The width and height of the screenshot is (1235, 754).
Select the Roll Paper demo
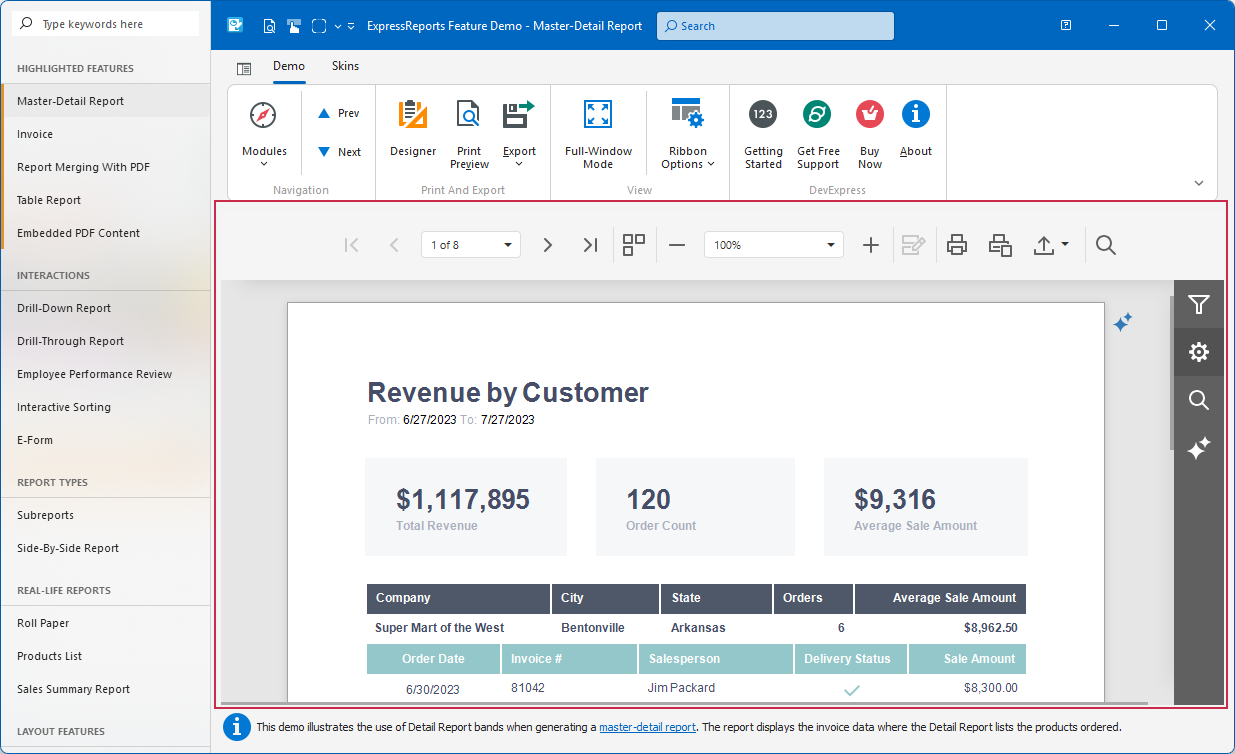(x=106, y=623)
